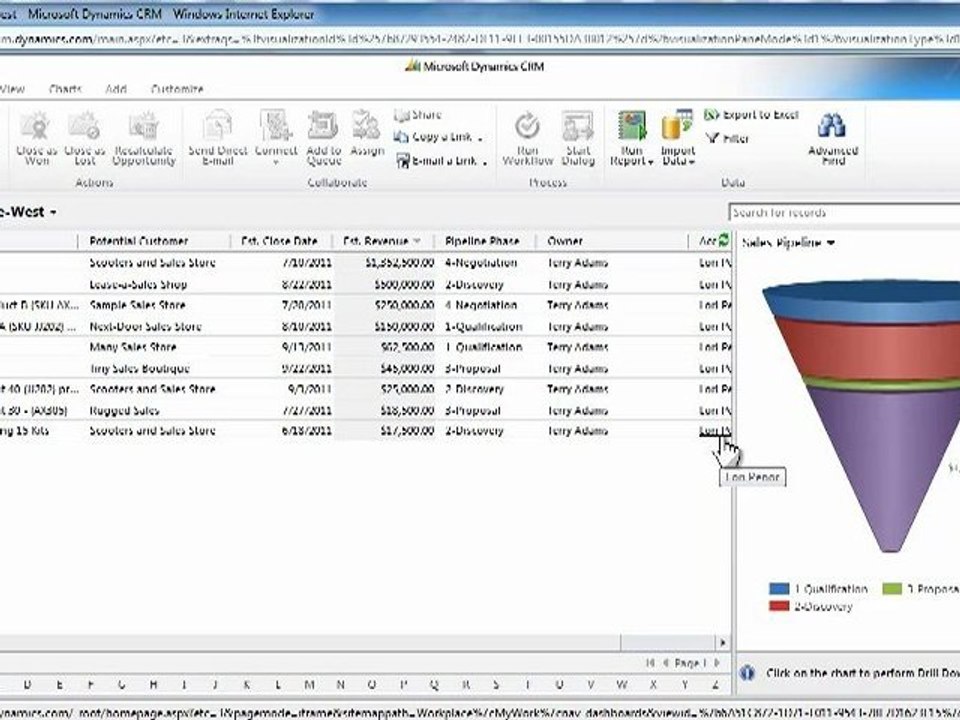
Task: Go to previous page of the grid
Action: click(x=666, y=662)
